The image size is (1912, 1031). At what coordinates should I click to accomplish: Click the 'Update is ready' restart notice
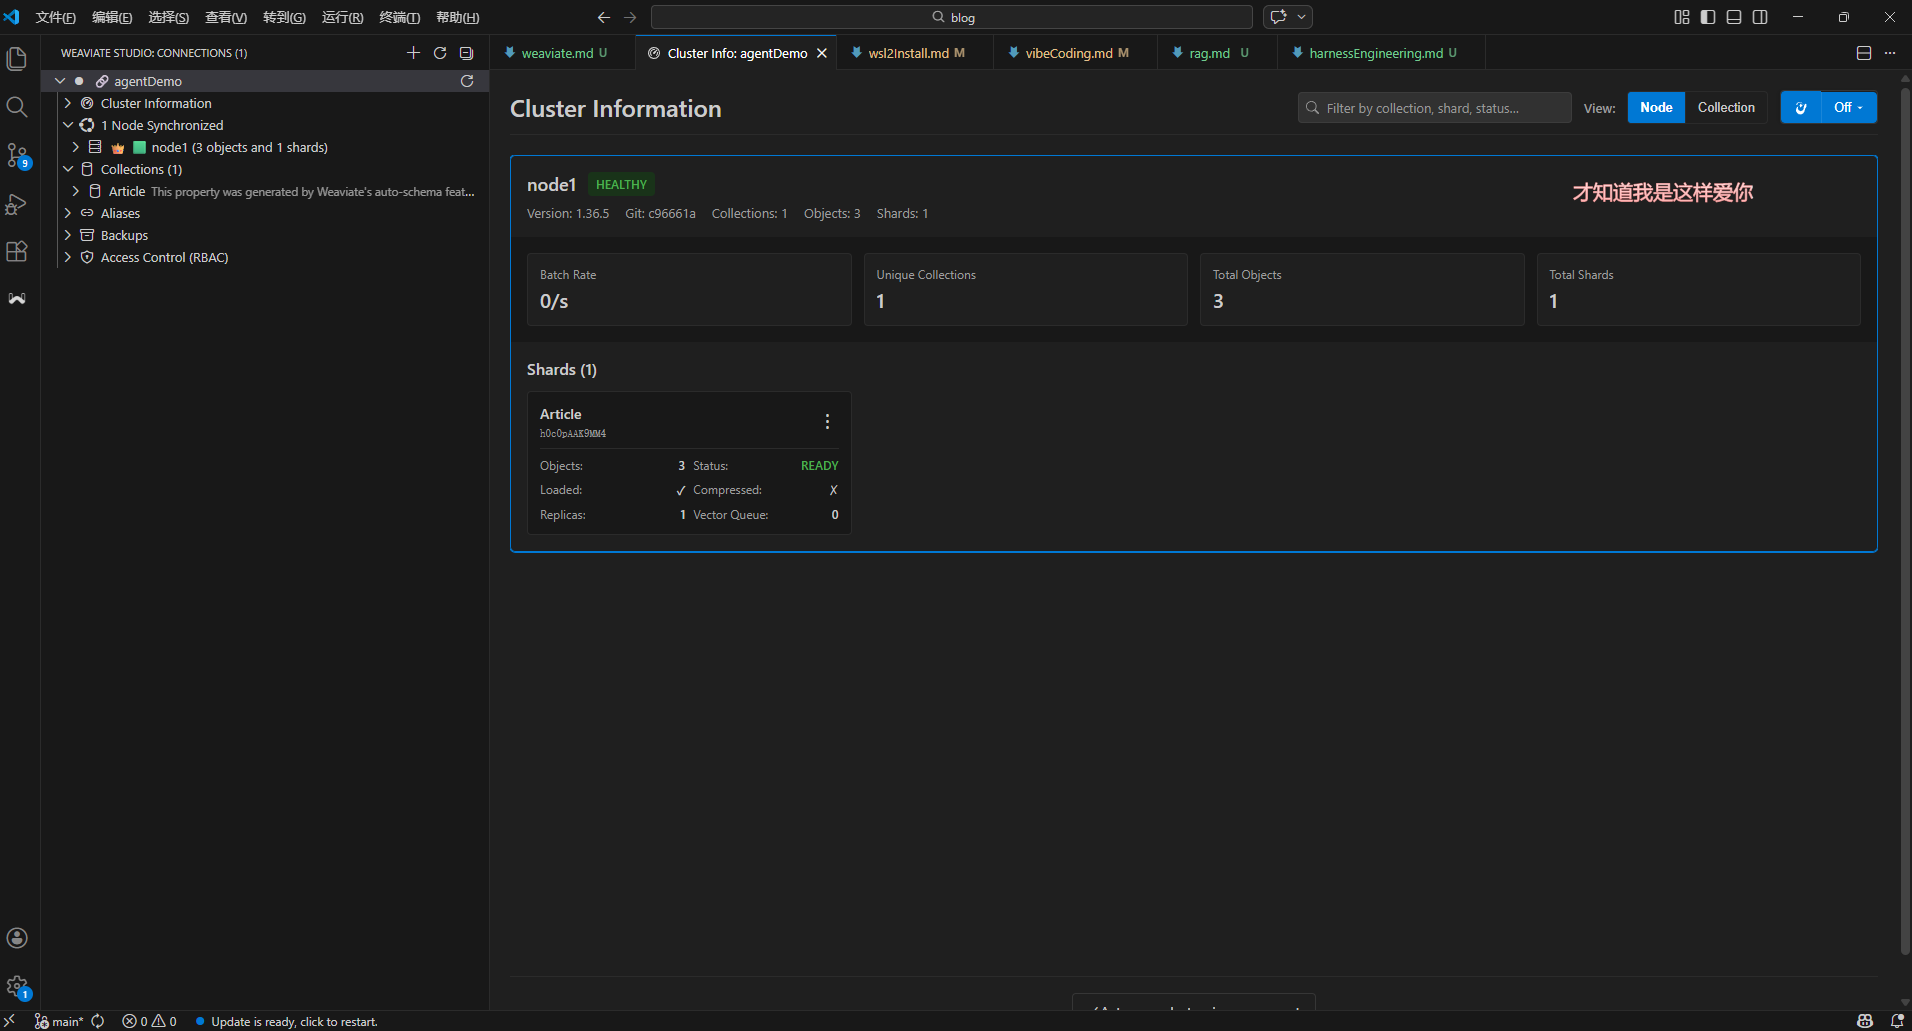(x=287, y=1021)
